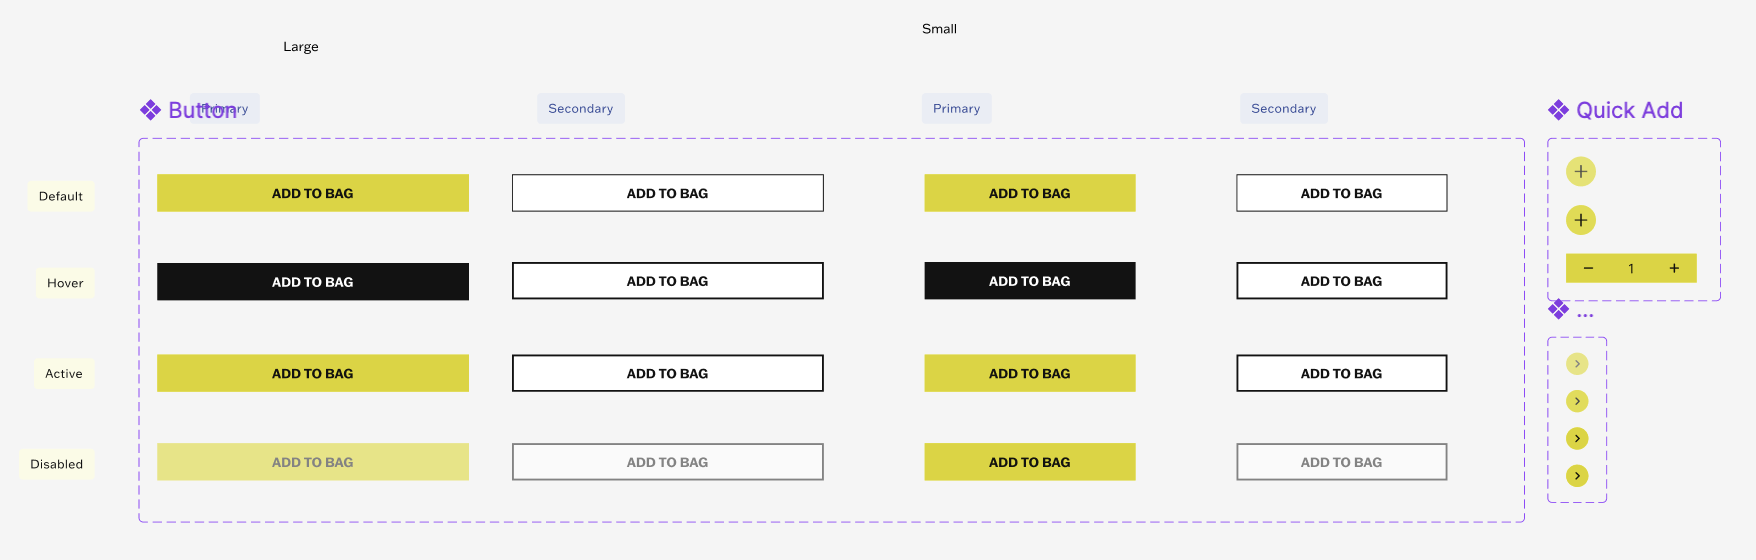
Task: Click the plus icon in quantity stepper
Action: (x=1674, y=268)
